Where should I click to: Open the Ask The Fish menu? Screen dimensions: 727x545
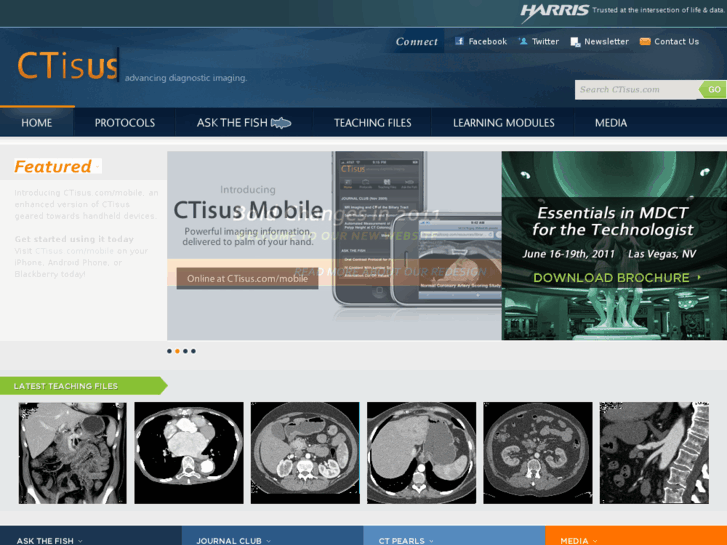click(x=244, y=123)
